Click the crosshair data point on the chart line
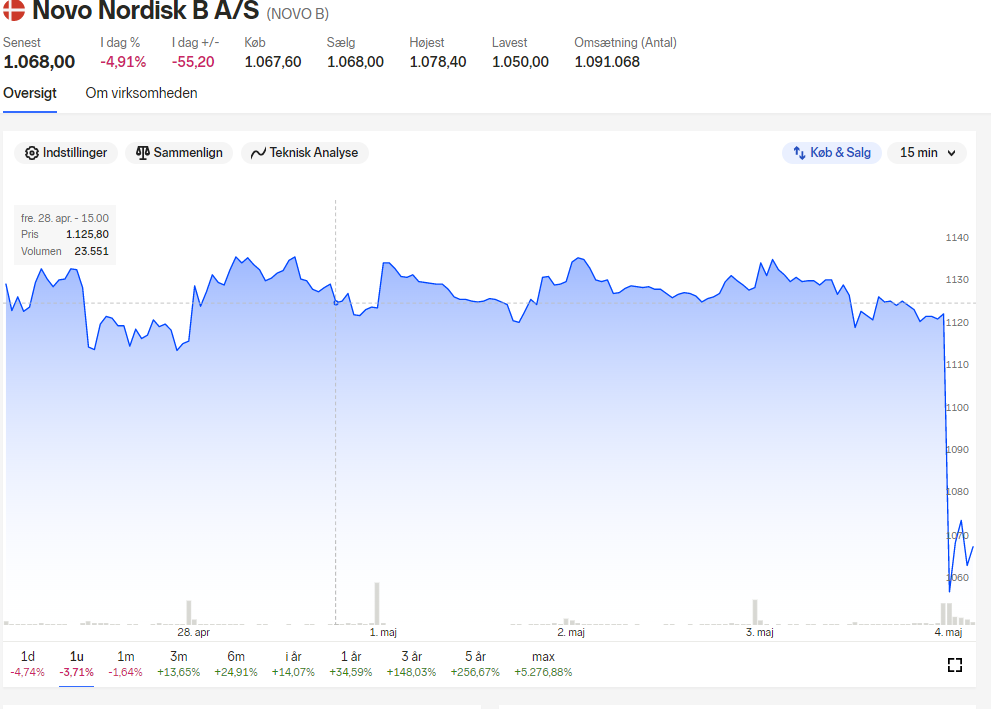The width and height of the screenshot is (991, 709). pyautogui.click(x=336, y=303)
